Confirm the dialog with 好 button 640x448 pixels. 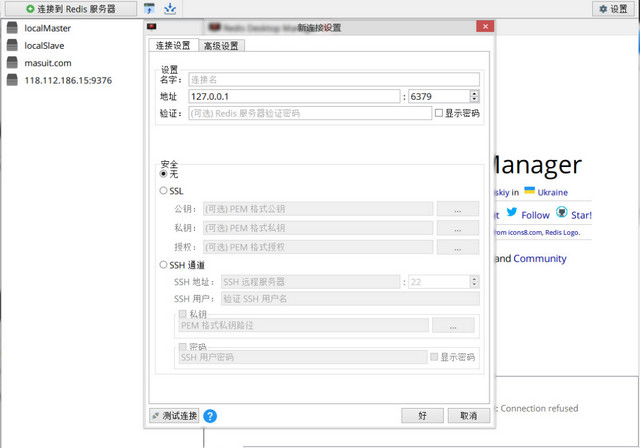[x=422, y=416]
